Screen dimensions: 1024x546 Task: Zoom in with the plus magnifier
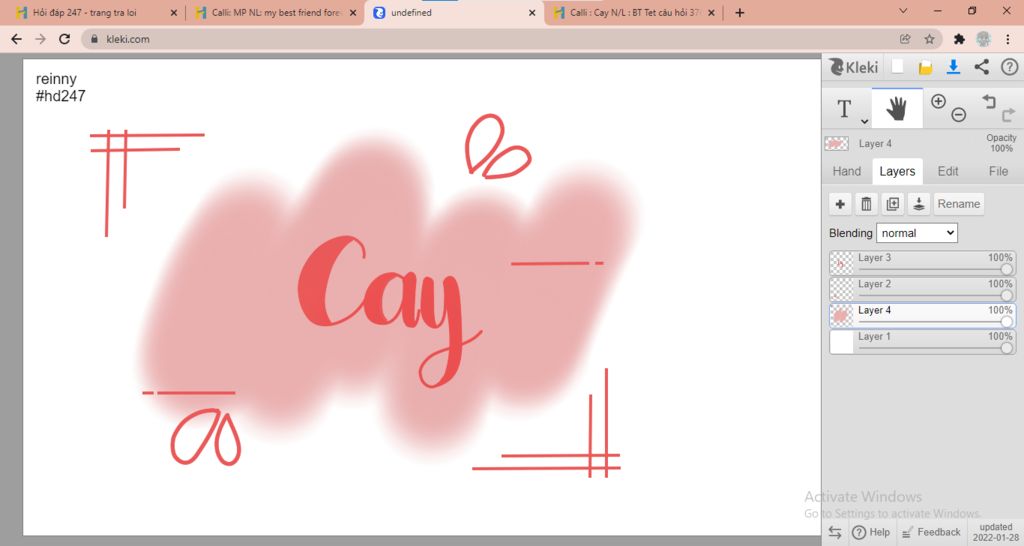point(938,101)
